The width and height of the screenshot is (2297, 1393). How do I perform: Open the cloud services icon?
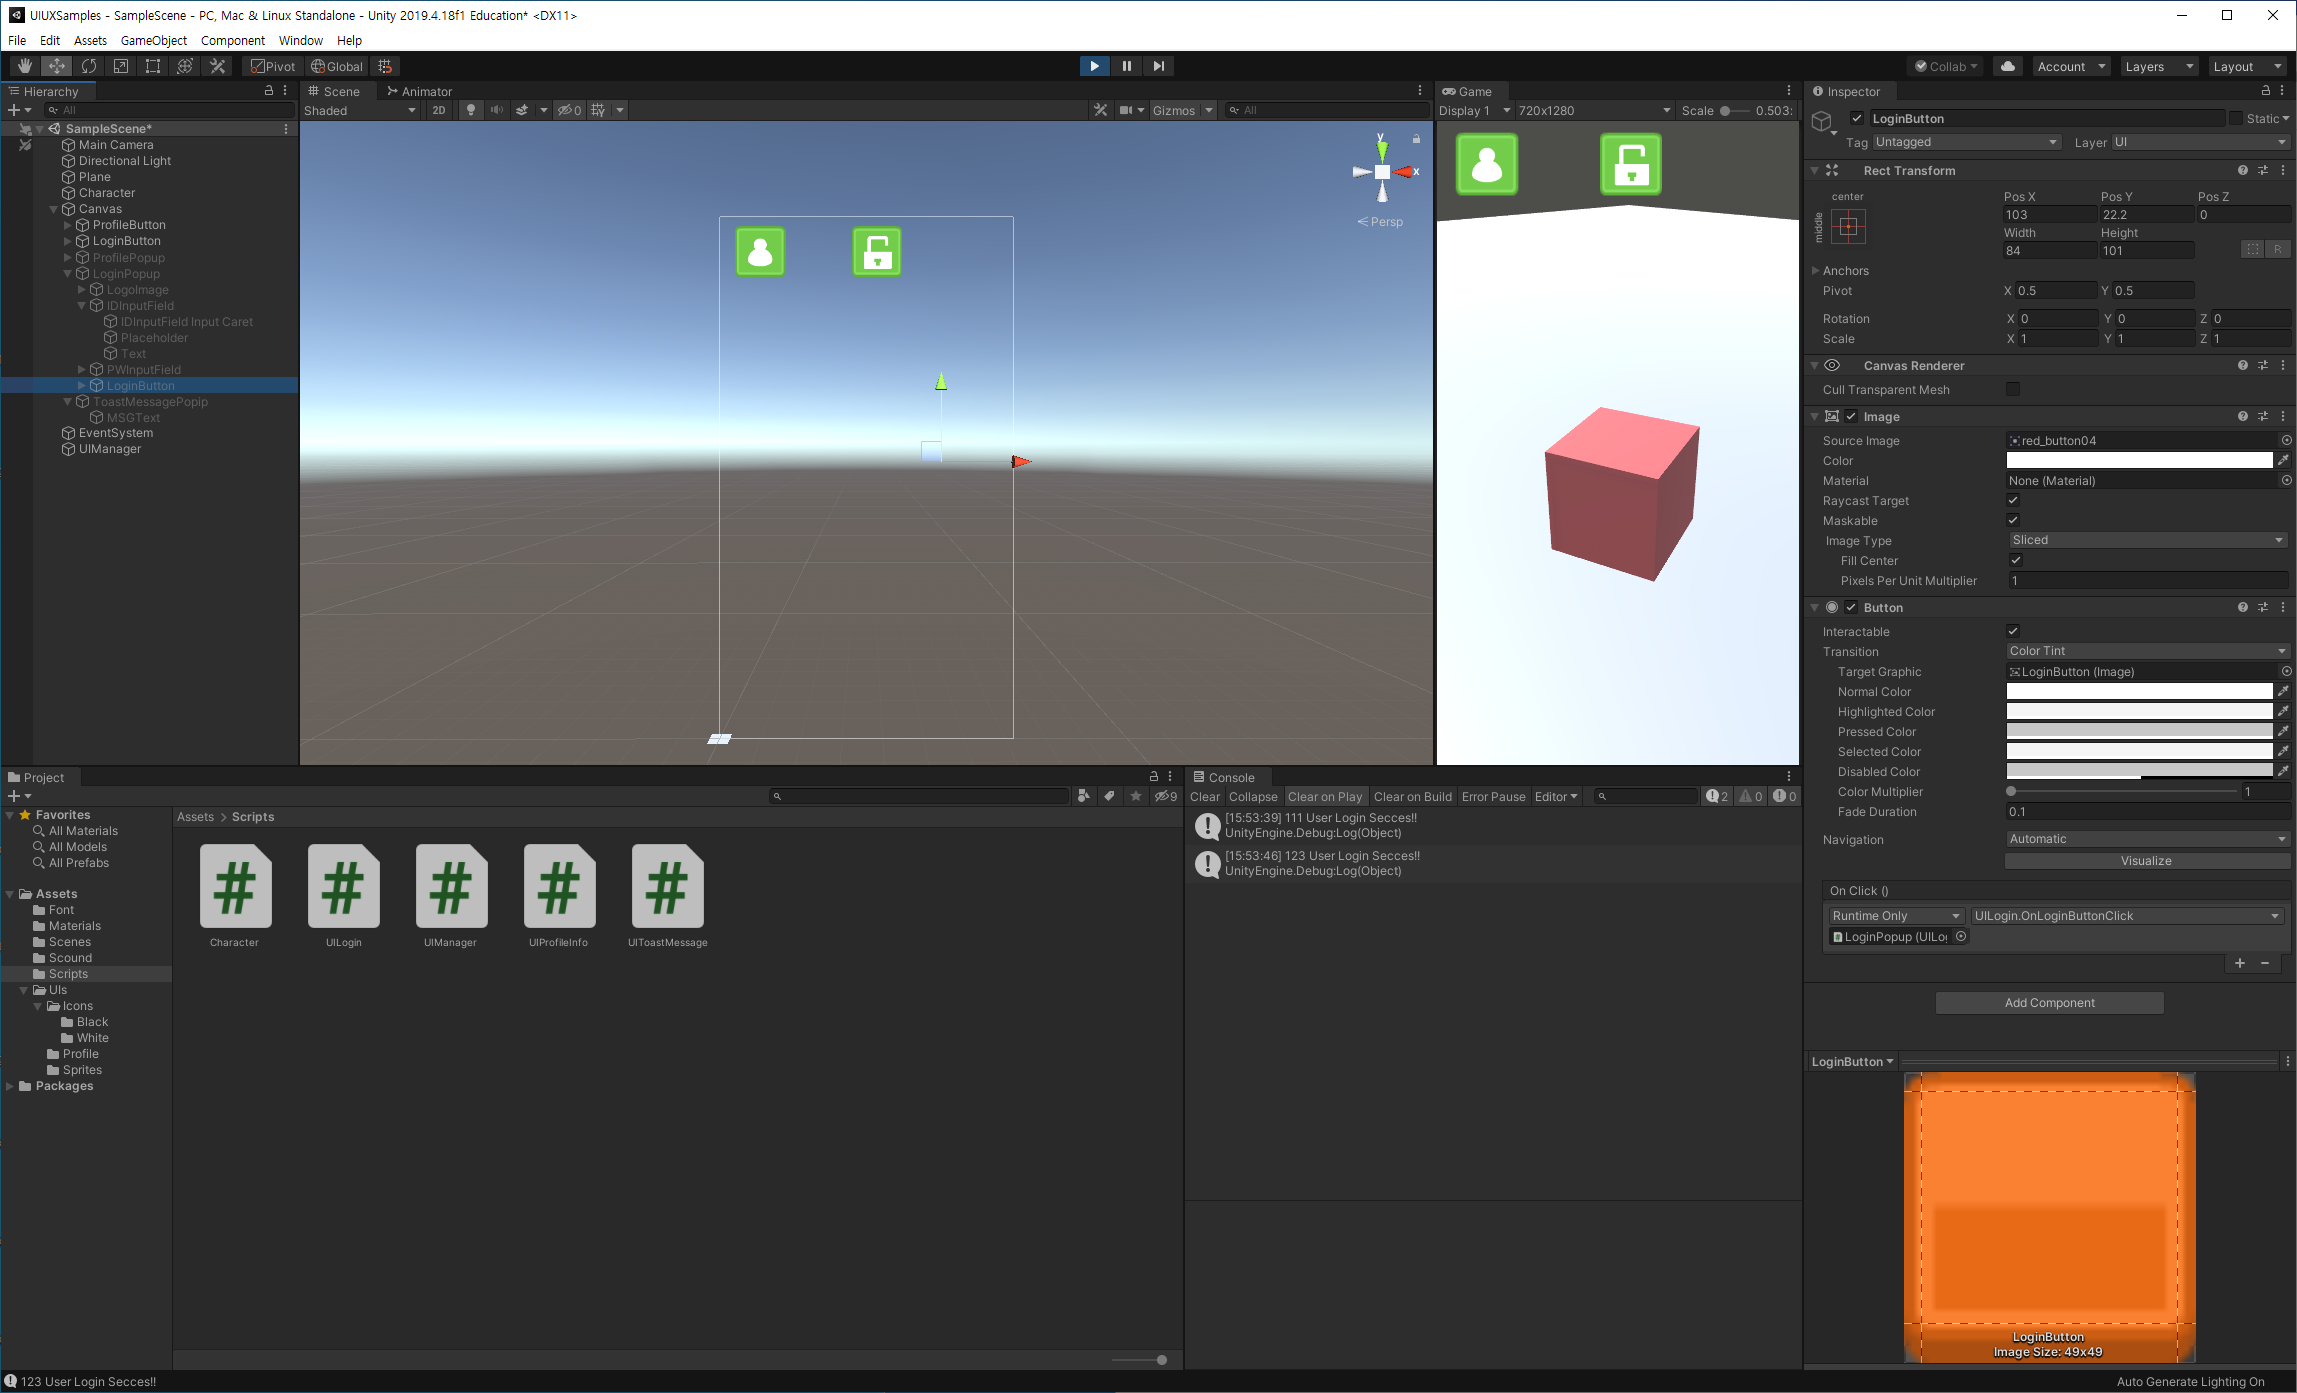pyautogui.click(x=2007, y=66)
